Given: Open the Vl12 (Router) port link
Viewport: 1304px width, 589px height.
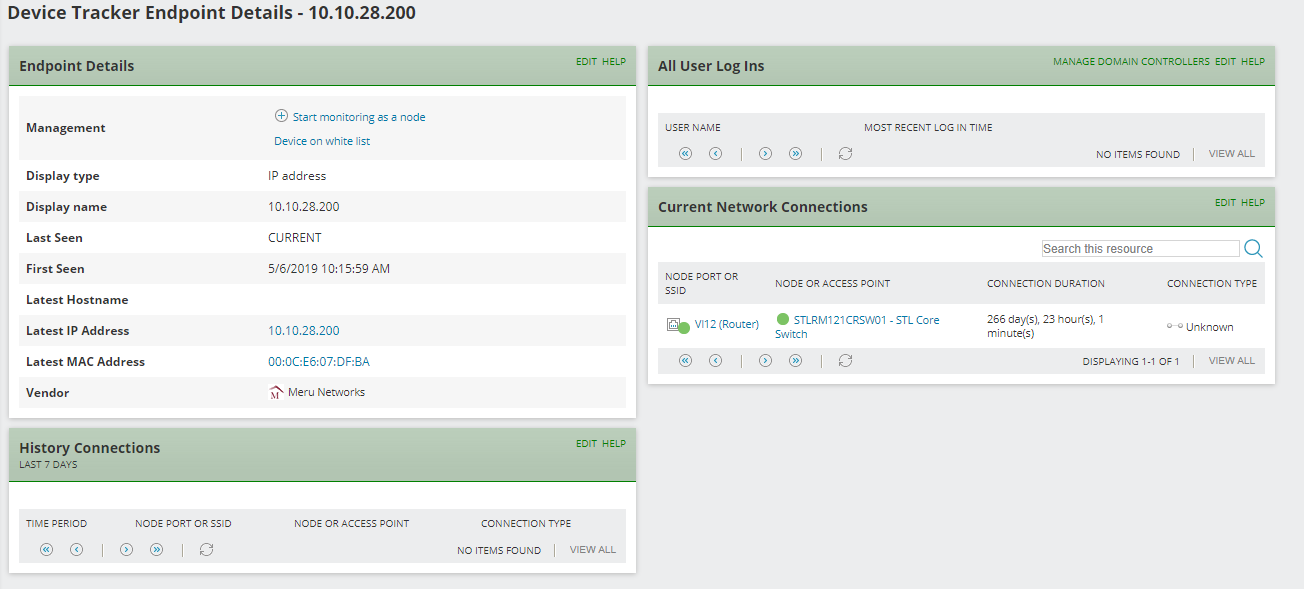Looking at the screenshot, I should point(727,325).
